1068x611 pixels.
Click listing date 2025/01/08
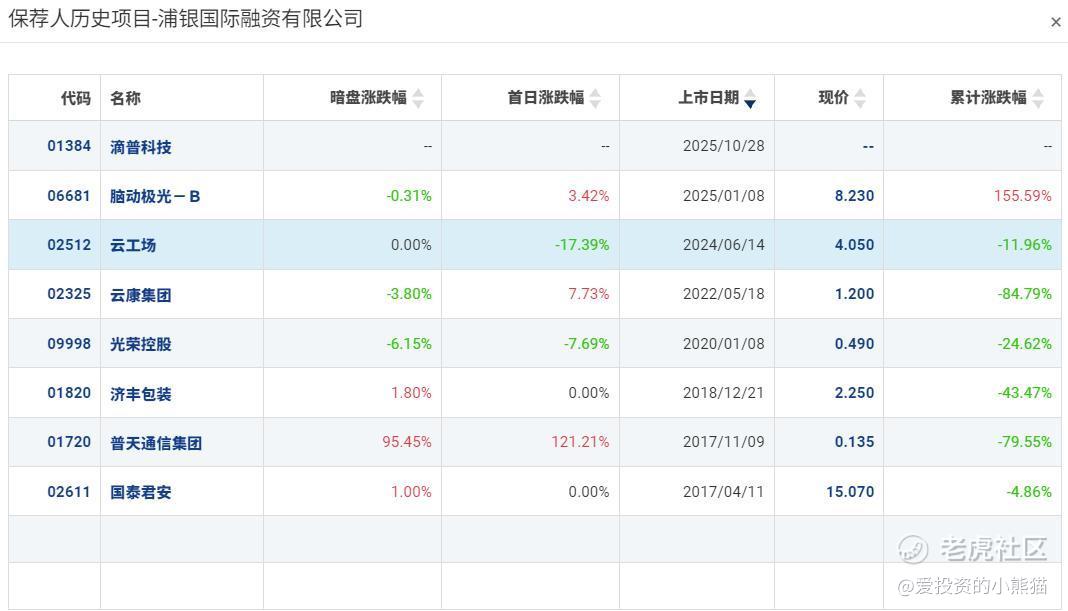point(723,195)
